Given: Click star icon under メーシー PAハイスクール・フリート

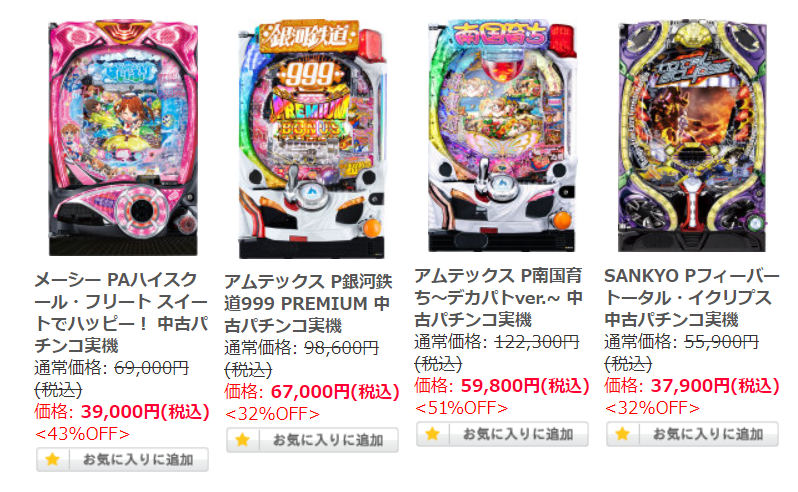Looking at the screenshot, I should coord(52,460).
